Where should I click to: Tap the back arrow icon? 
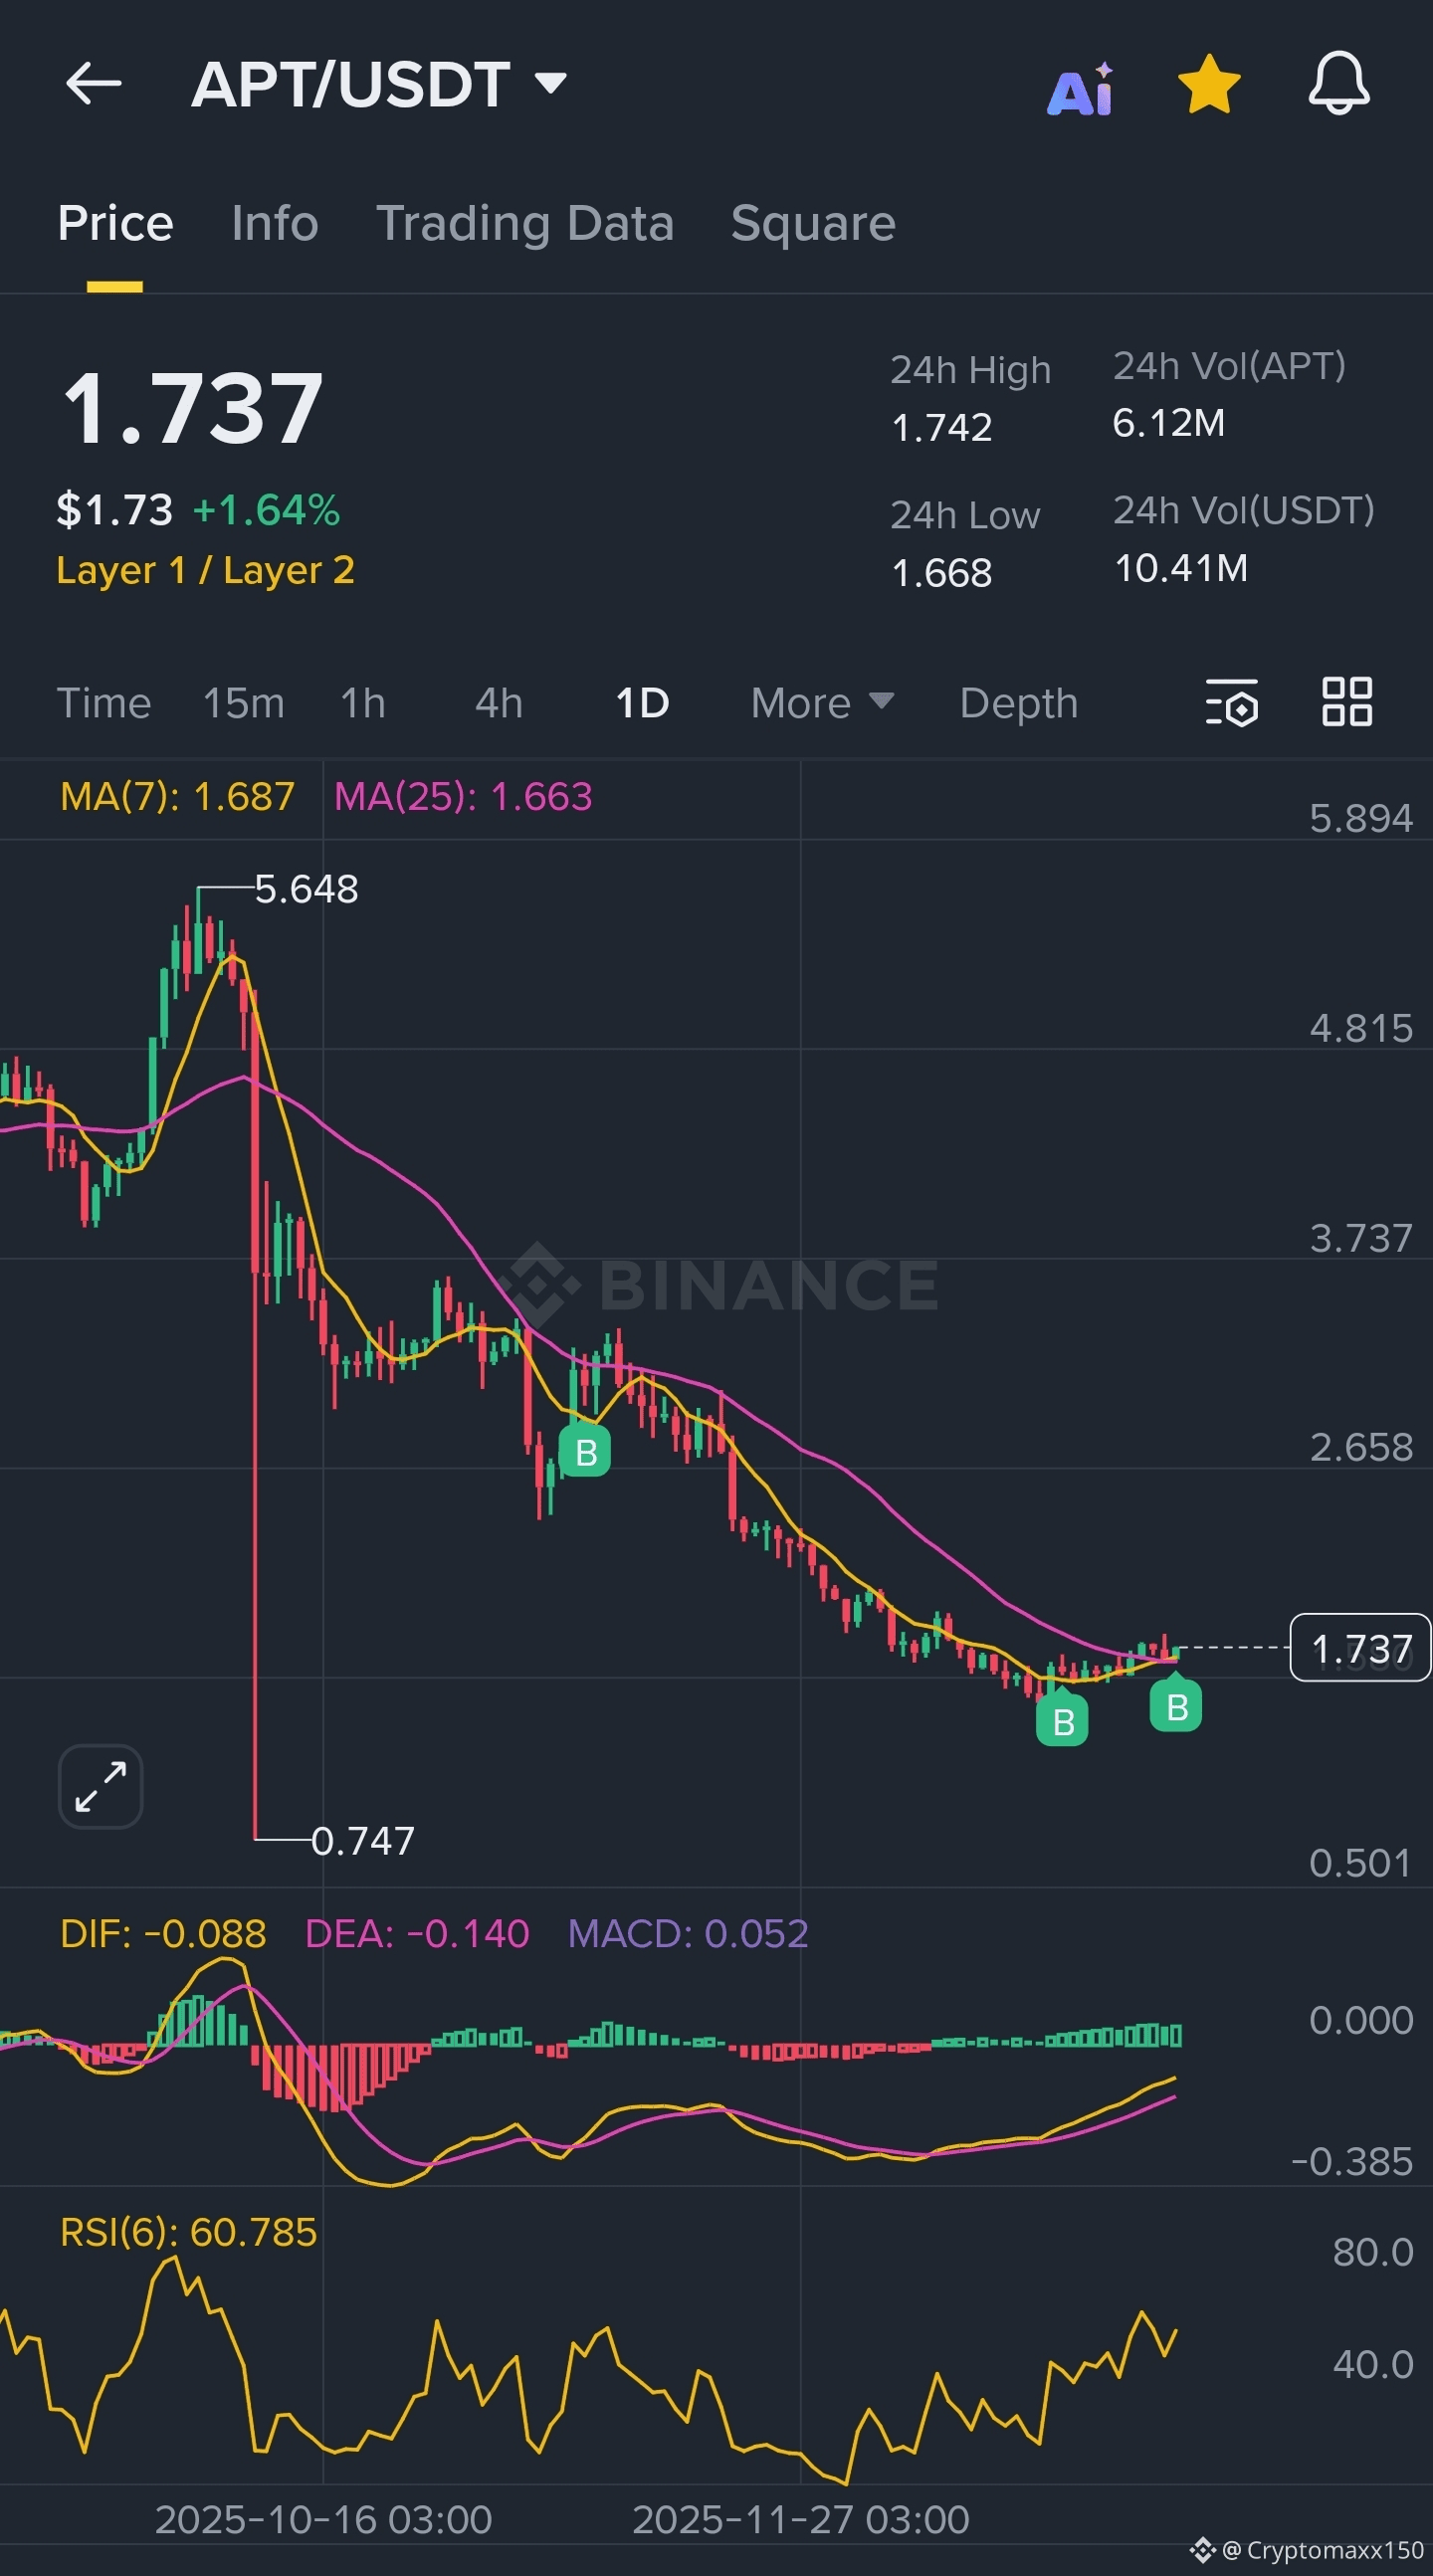tap(93, 83)
